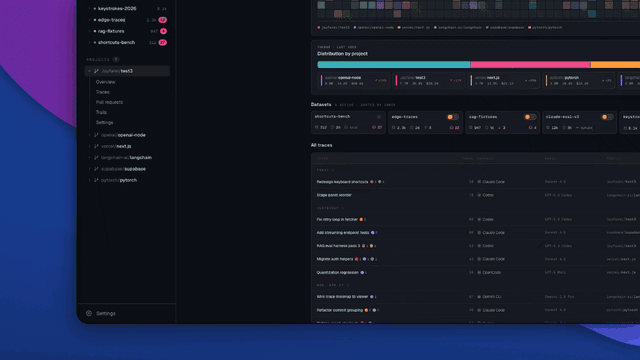640x360 pixels.
Task: Click Codex agent icon in Stage panel reorder row
Action: click(x=479, y=195)
